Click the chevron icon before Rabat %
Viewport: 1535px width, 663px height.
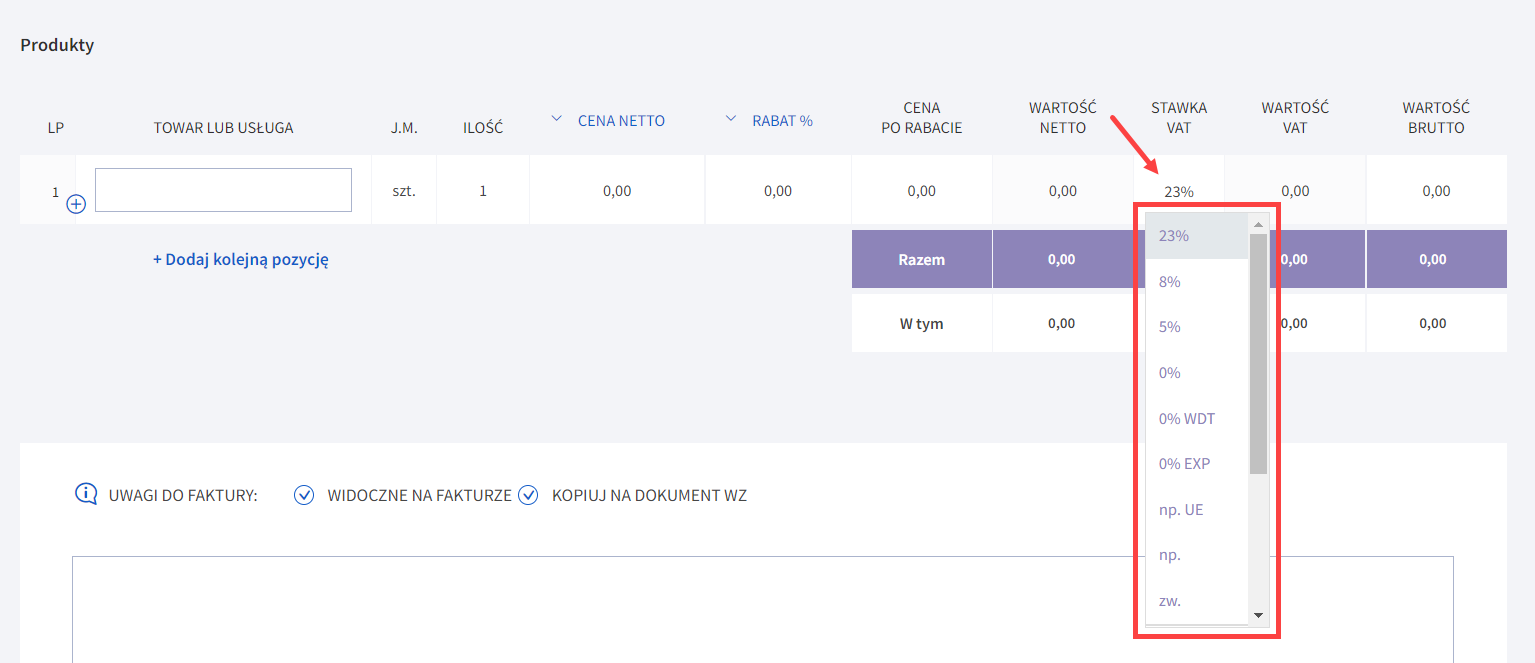pyautogui.click(x=731, y=120)
